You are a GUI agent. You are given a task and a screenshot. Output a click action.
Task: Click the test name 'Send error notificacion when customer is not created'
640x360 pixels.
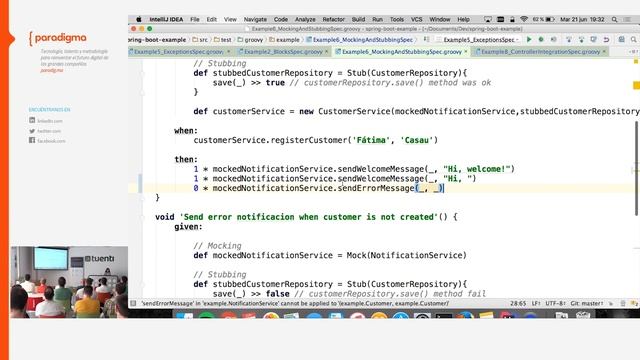click(309, 217)
